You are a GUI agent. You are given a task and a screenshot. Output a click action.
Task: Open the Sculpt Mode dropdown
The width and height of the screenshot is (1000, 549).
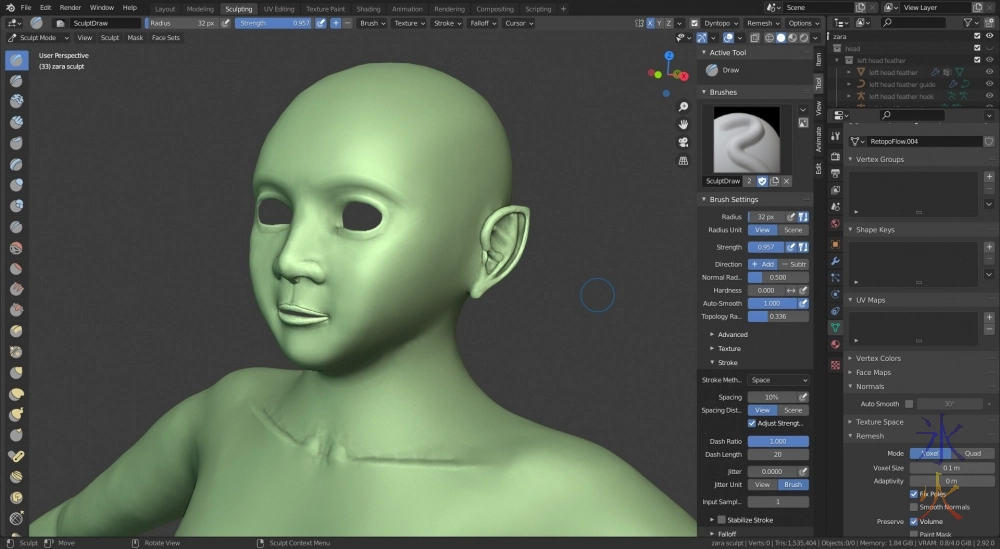(x=38, y=38)
